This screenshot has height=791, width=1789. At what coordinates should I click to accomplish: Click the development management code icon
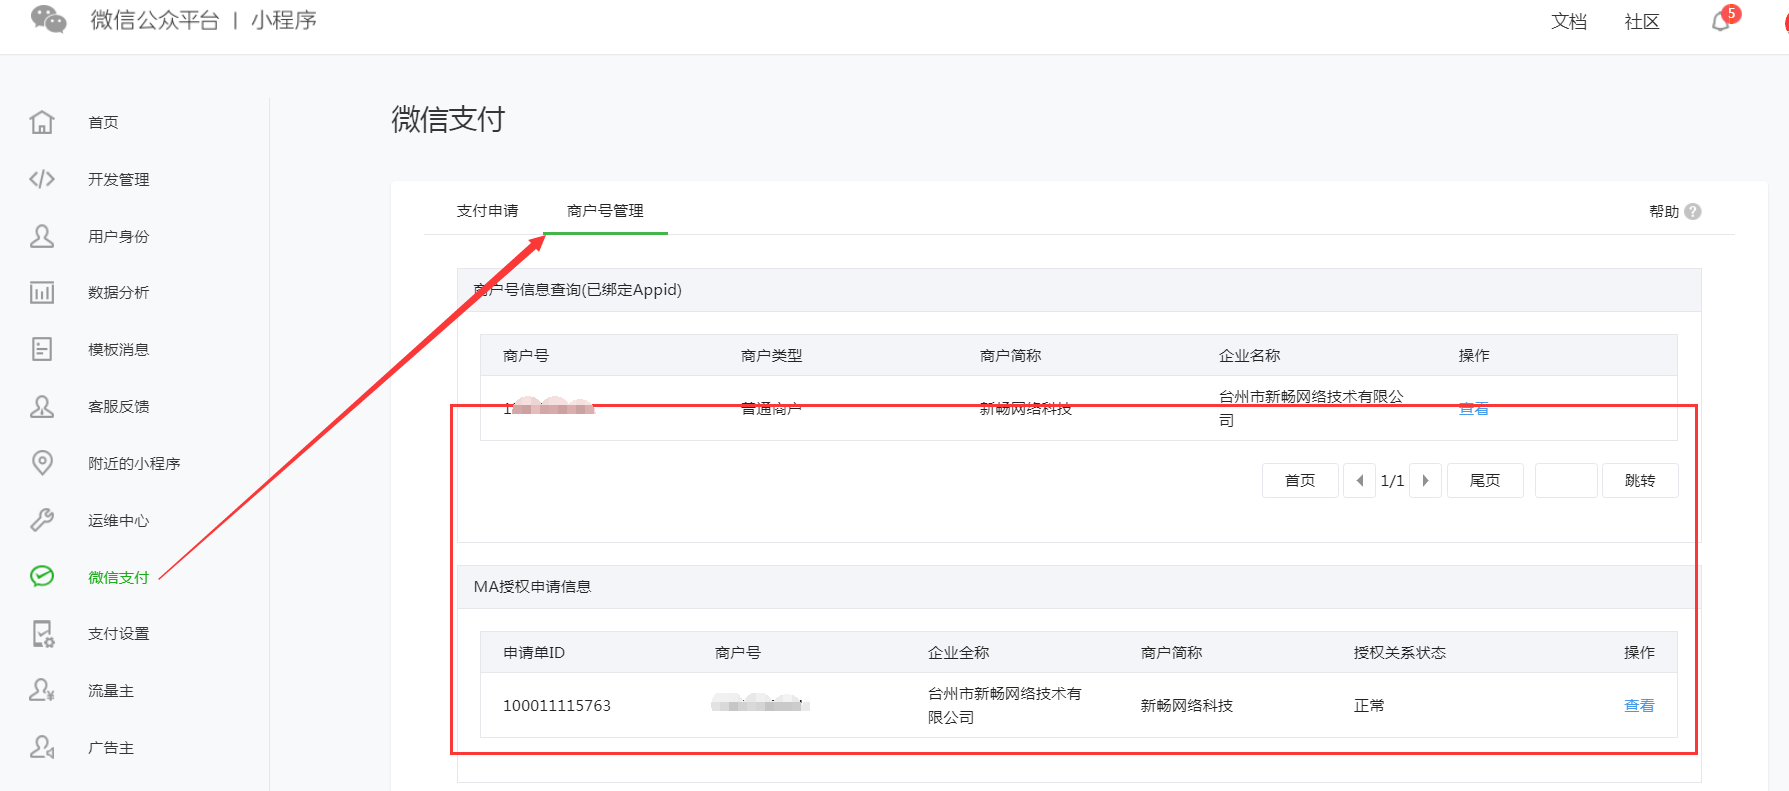[x=42, y=179]
